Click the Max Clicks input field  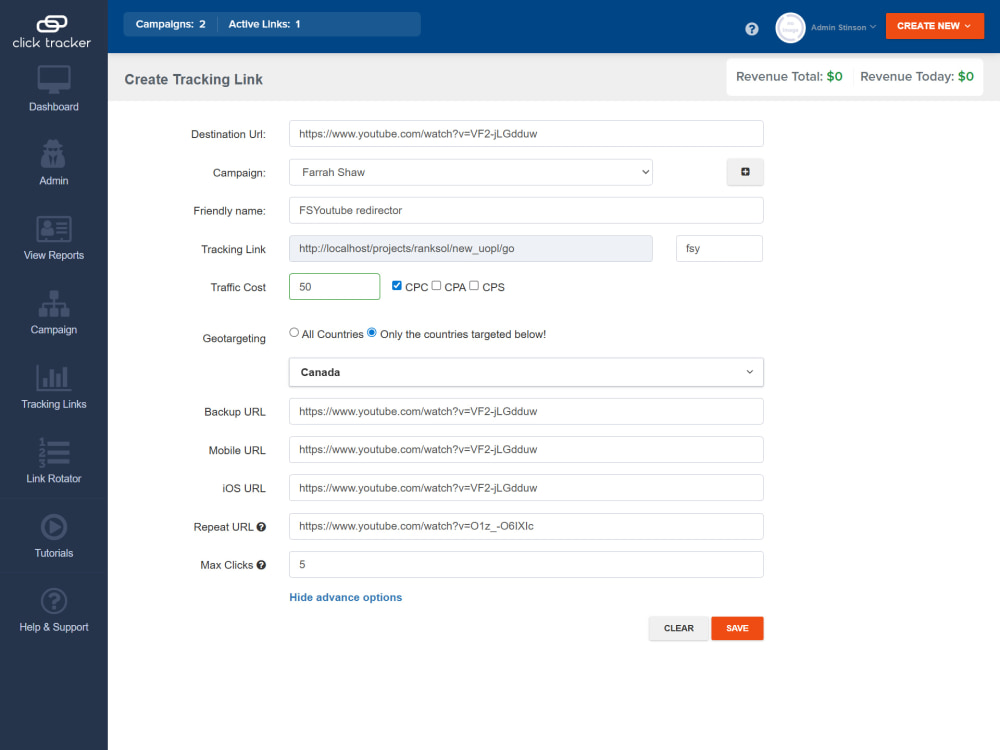526,564
